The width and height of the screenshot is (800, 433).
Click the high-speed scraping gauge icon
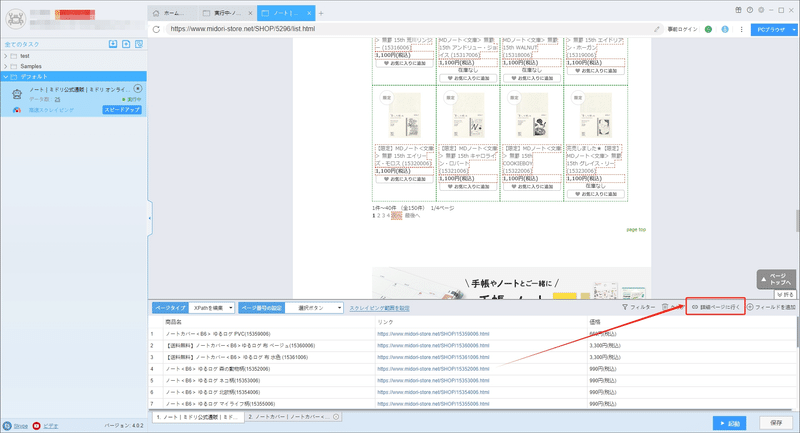(x=17, y=110)
